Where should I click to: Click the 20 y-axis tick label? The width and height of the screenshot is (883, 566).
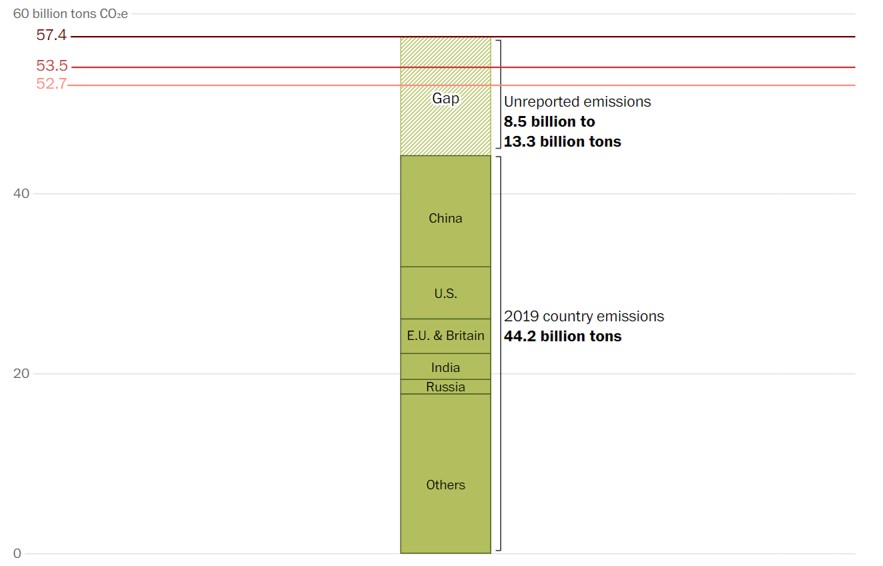click(20, 373)
